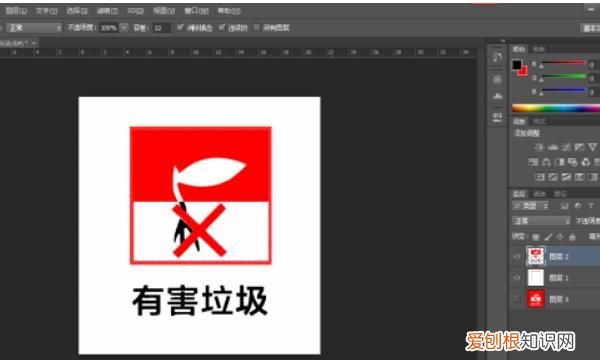The width and height of the screenshot is (600, 360).
Task: Open the 图层 (Layer) menu
Action: (x=16, y=11)
